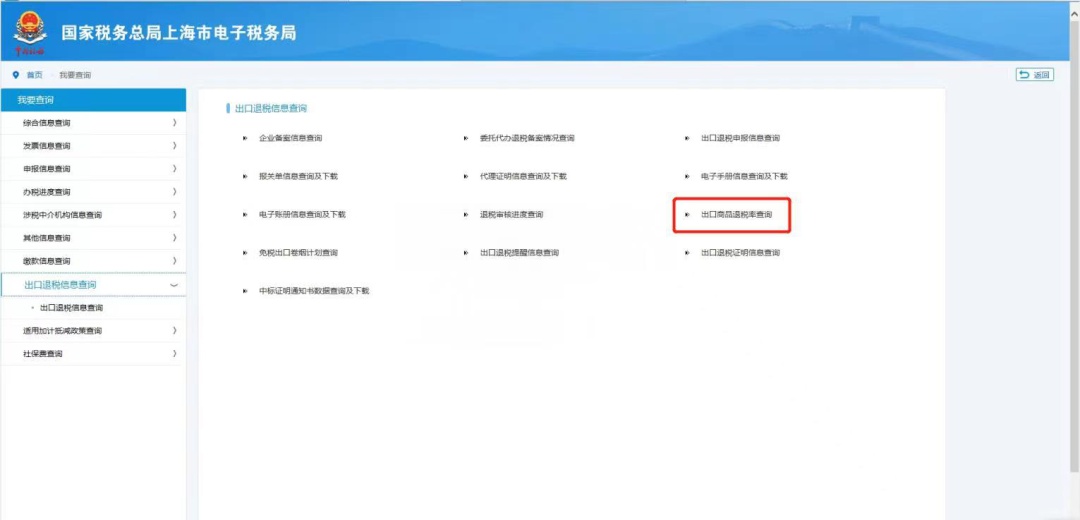The height and width of the screenshot is (520, 1080).
Task: Open 电子账册信息查询及下载
Action: click(x=302, y=214)
